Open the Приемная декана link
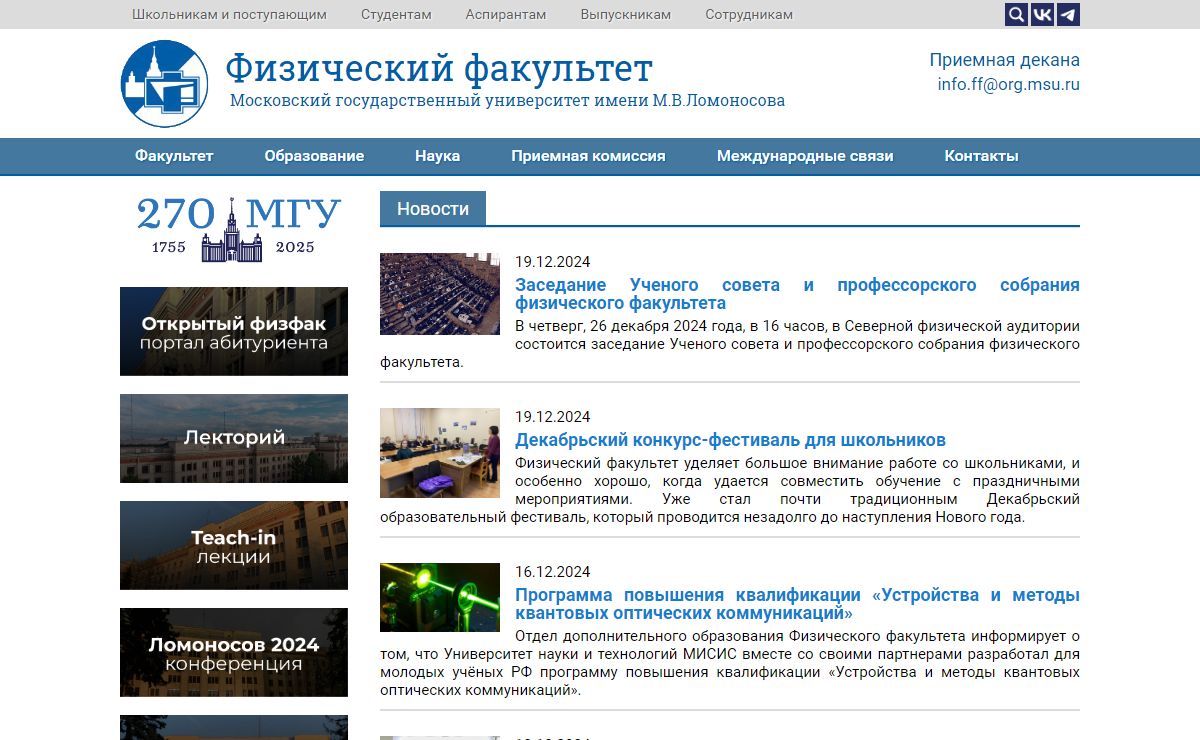Image resolution: width=1200 pixels, height=740 pixels. click(x=1005, y=60)
